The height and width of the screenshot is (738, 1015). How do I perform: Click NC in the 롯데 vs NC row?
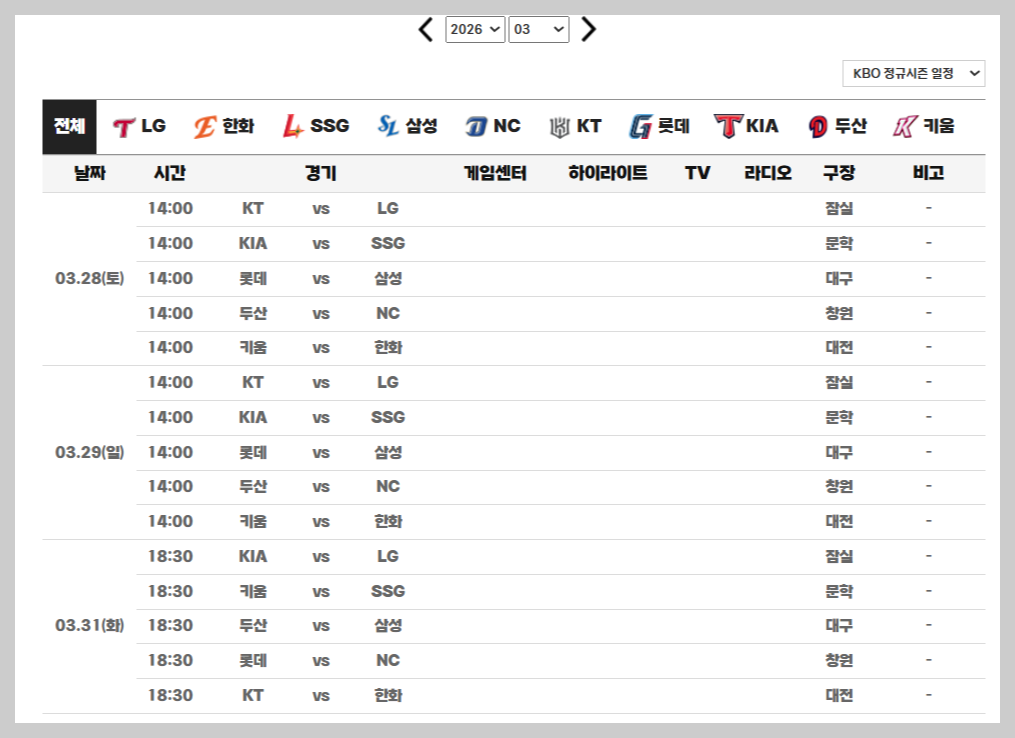[x=388, y=660]
